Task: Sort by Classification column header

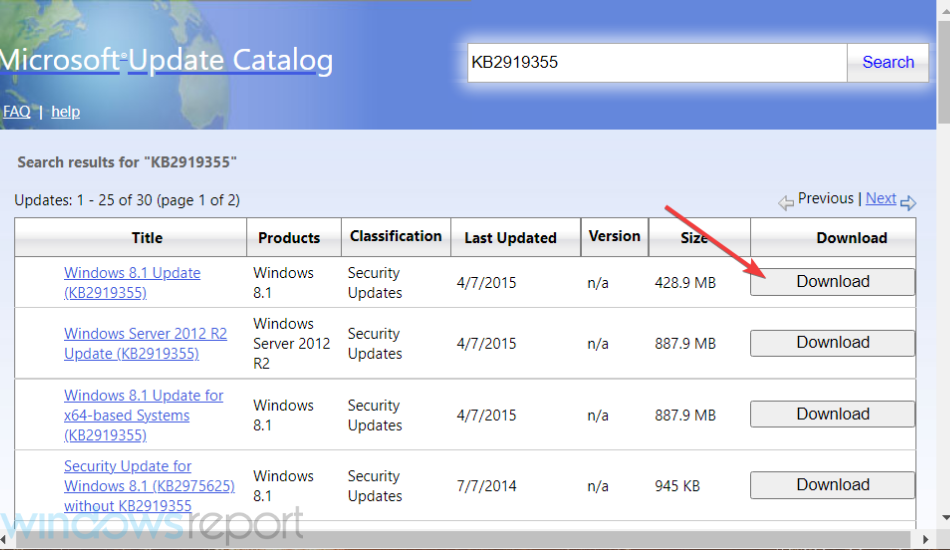Action: tap(396, 237)
